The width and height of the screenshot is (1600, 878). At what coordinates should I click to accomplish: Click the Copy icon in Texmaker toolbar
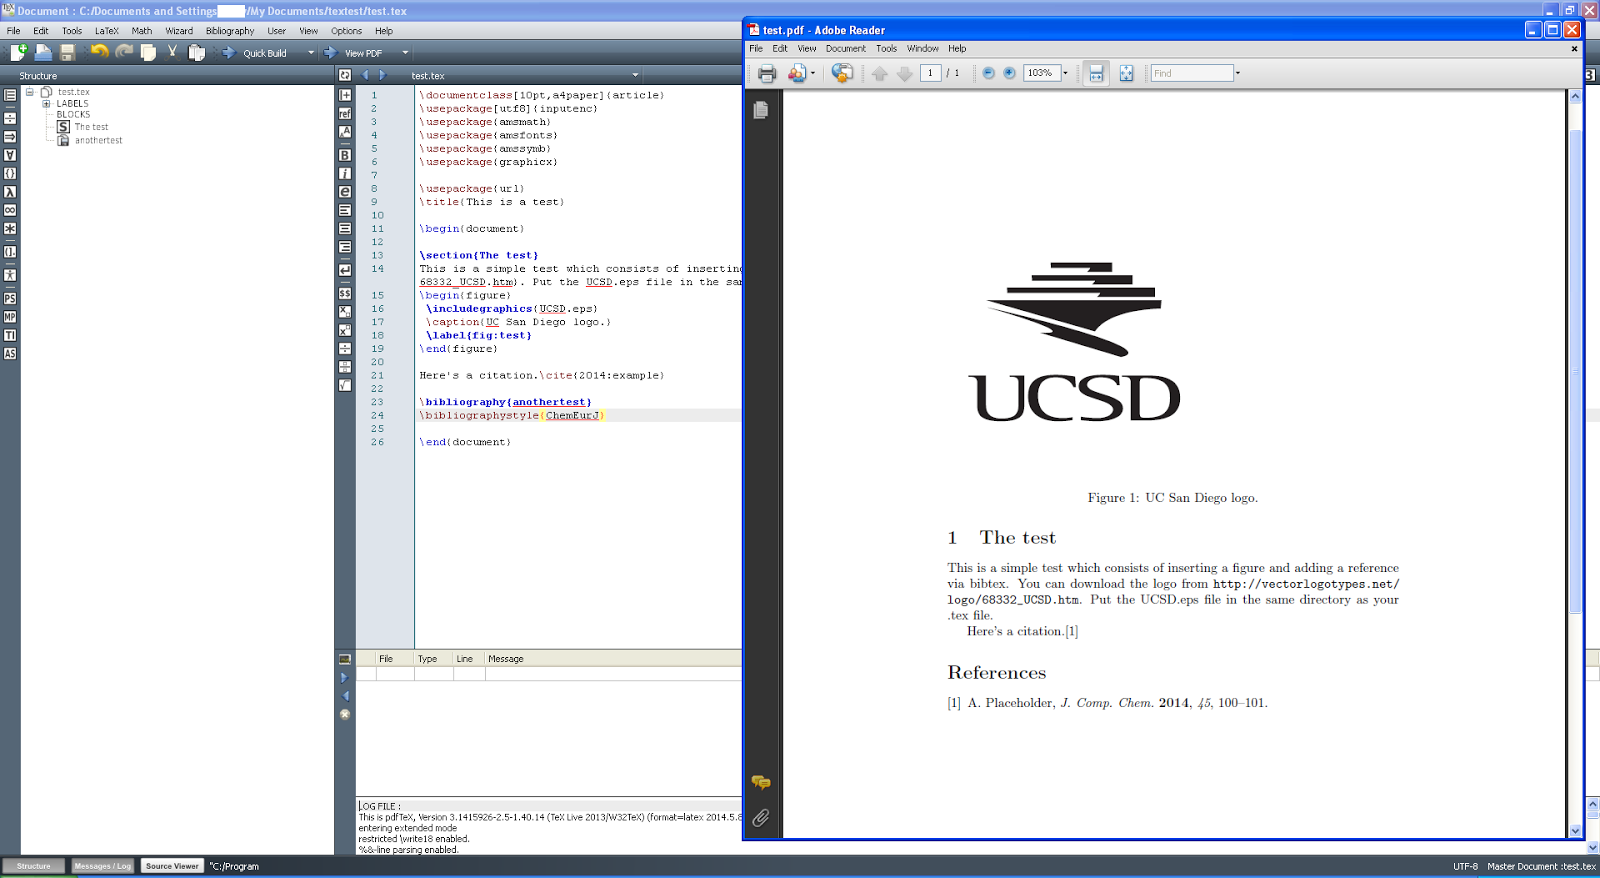click(x=148, y=52)
